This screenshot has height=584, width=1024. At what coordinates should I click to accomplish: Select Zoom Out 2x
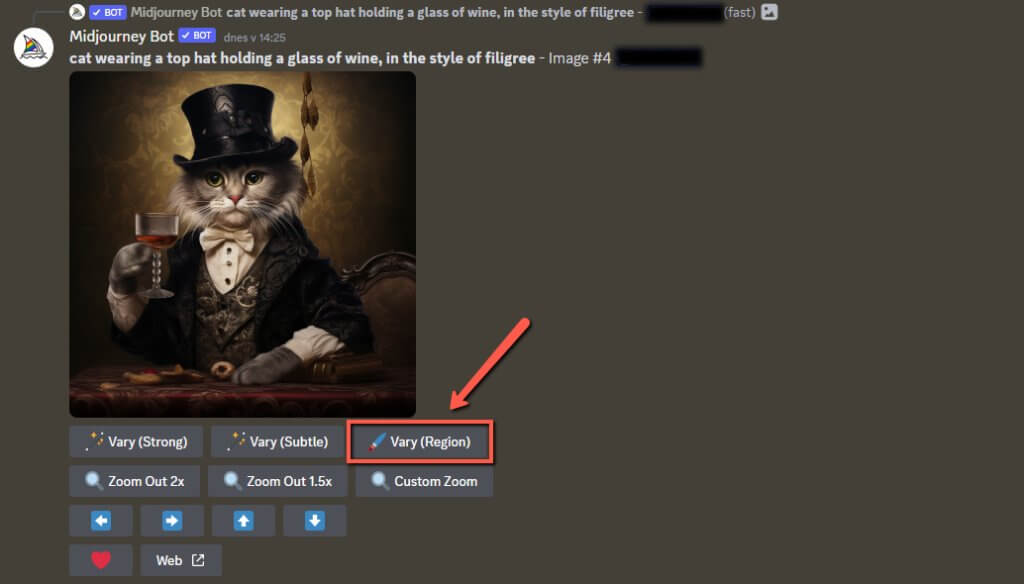coord(135,481)
